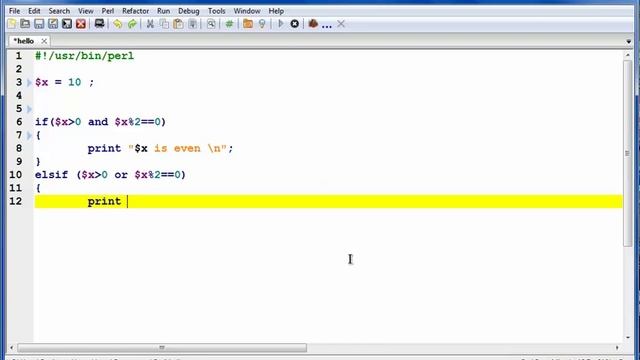Toggle fold marker on line 7
The height and width of the screenshot is (360, 640).
(29, 136)
